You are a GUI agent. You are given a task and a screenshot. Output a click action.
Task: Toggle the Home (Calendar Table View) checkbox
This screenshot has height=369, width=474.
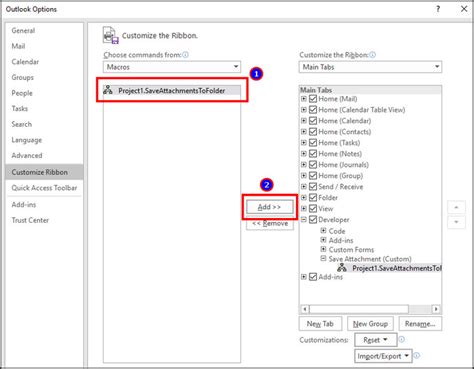pyautogui.click(x=313, y=110)
